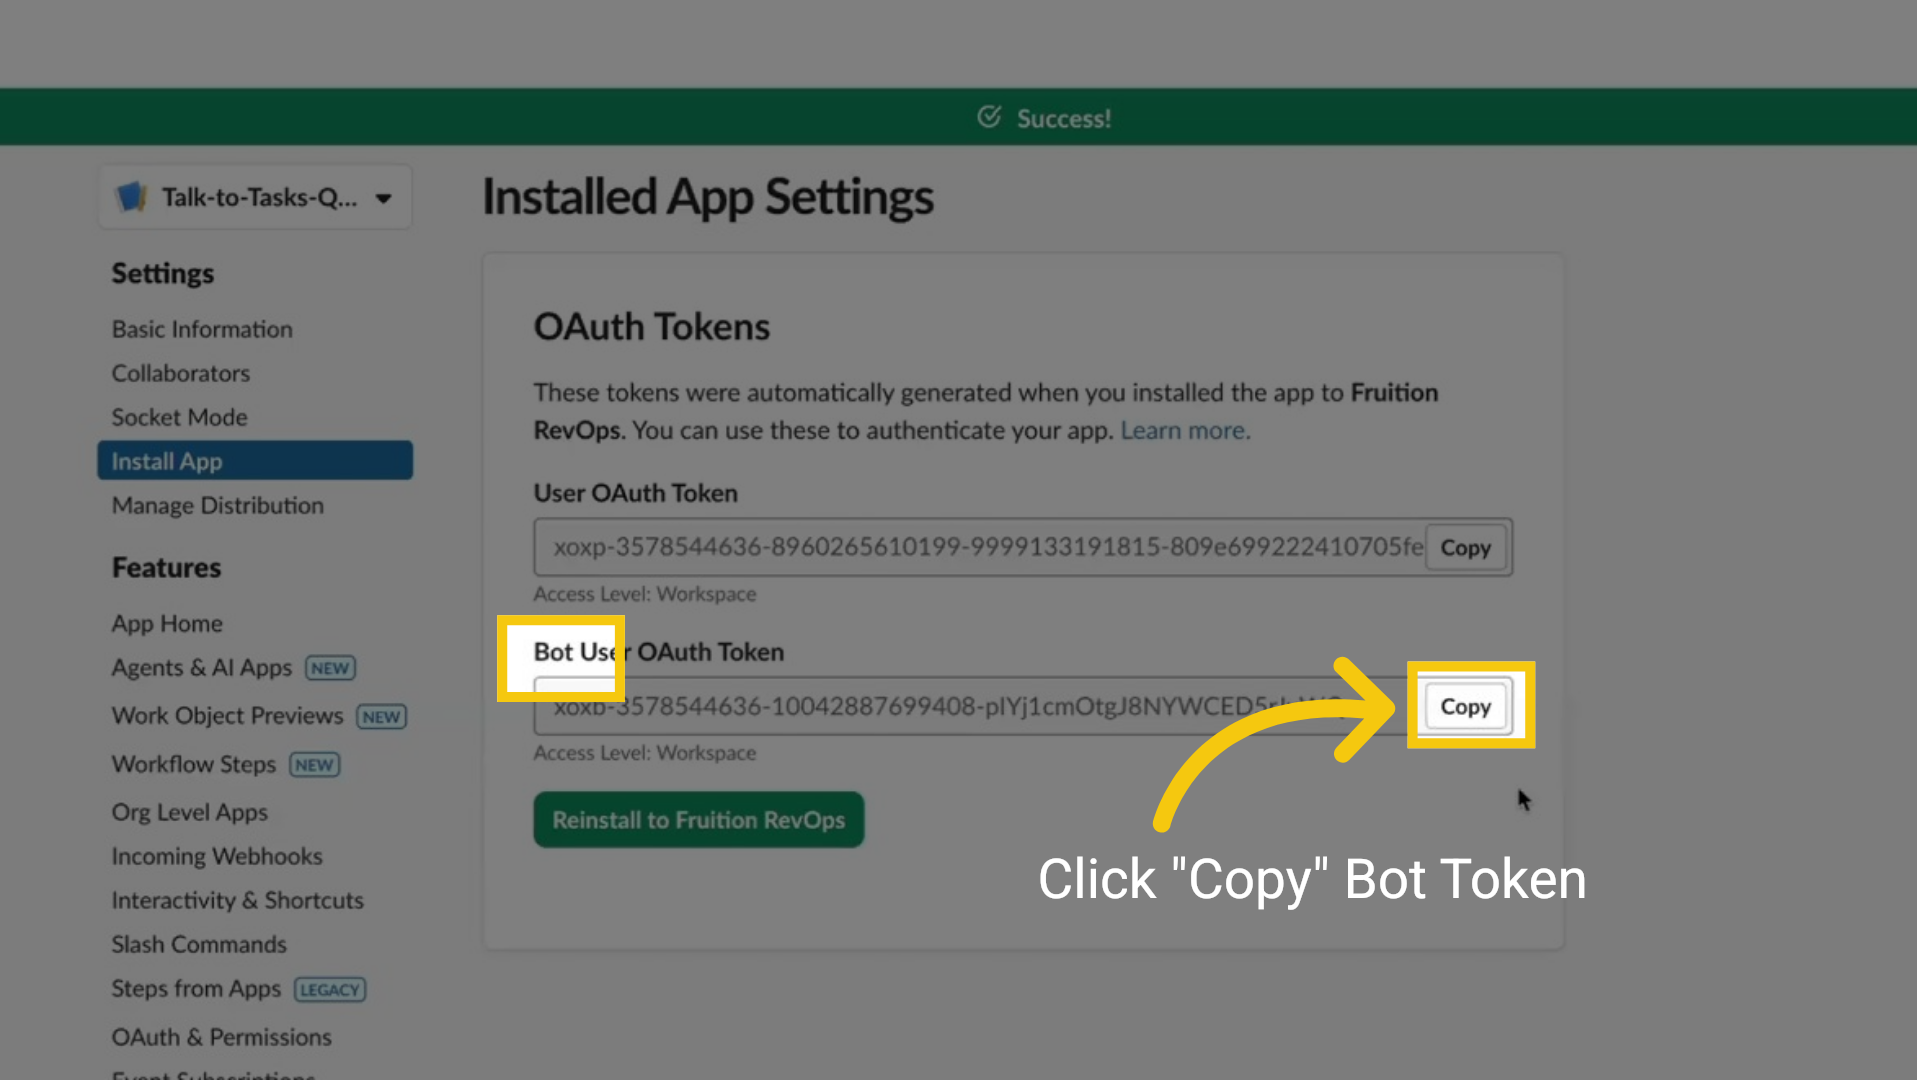
Task: Click the Success! banner text
Action: [x=1064, y=118]
